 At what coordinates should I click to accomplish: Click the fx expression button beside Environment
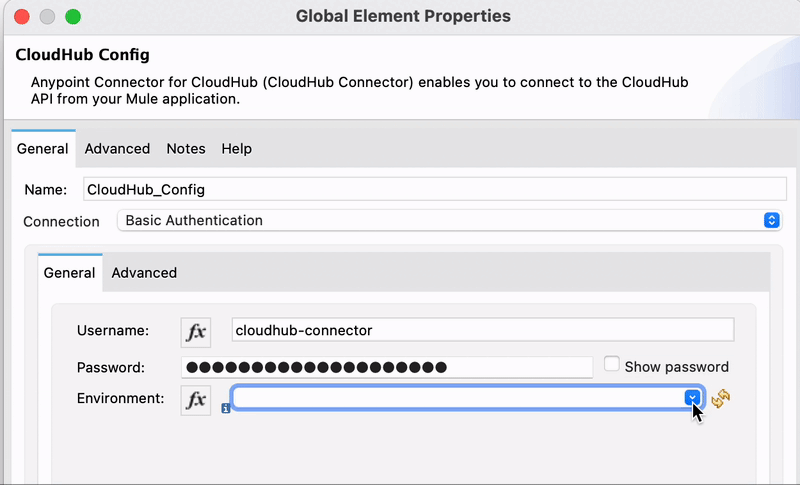[x=196, y=400]
